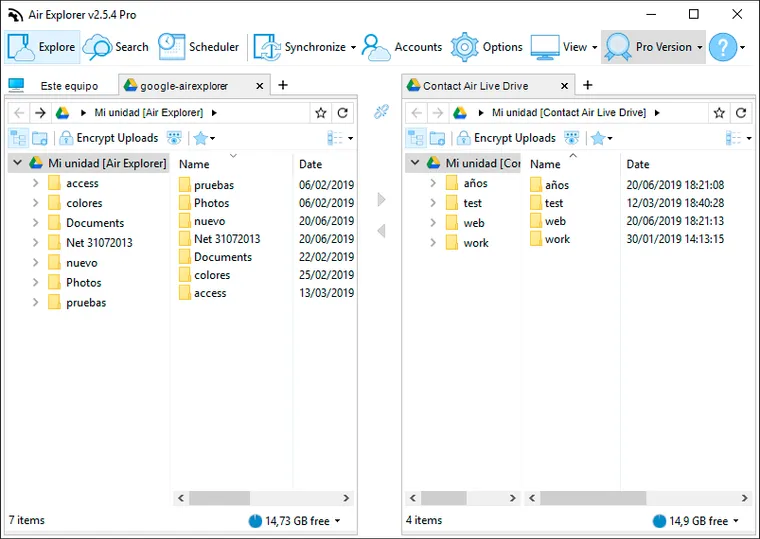Select Net 31072013 in left tree

click(x=90, y=243)
